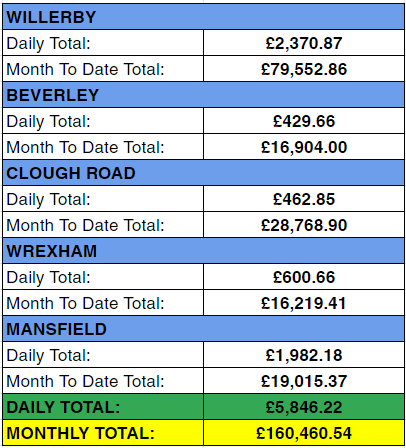Select the BEVERLEY header row

pos(203,95)
